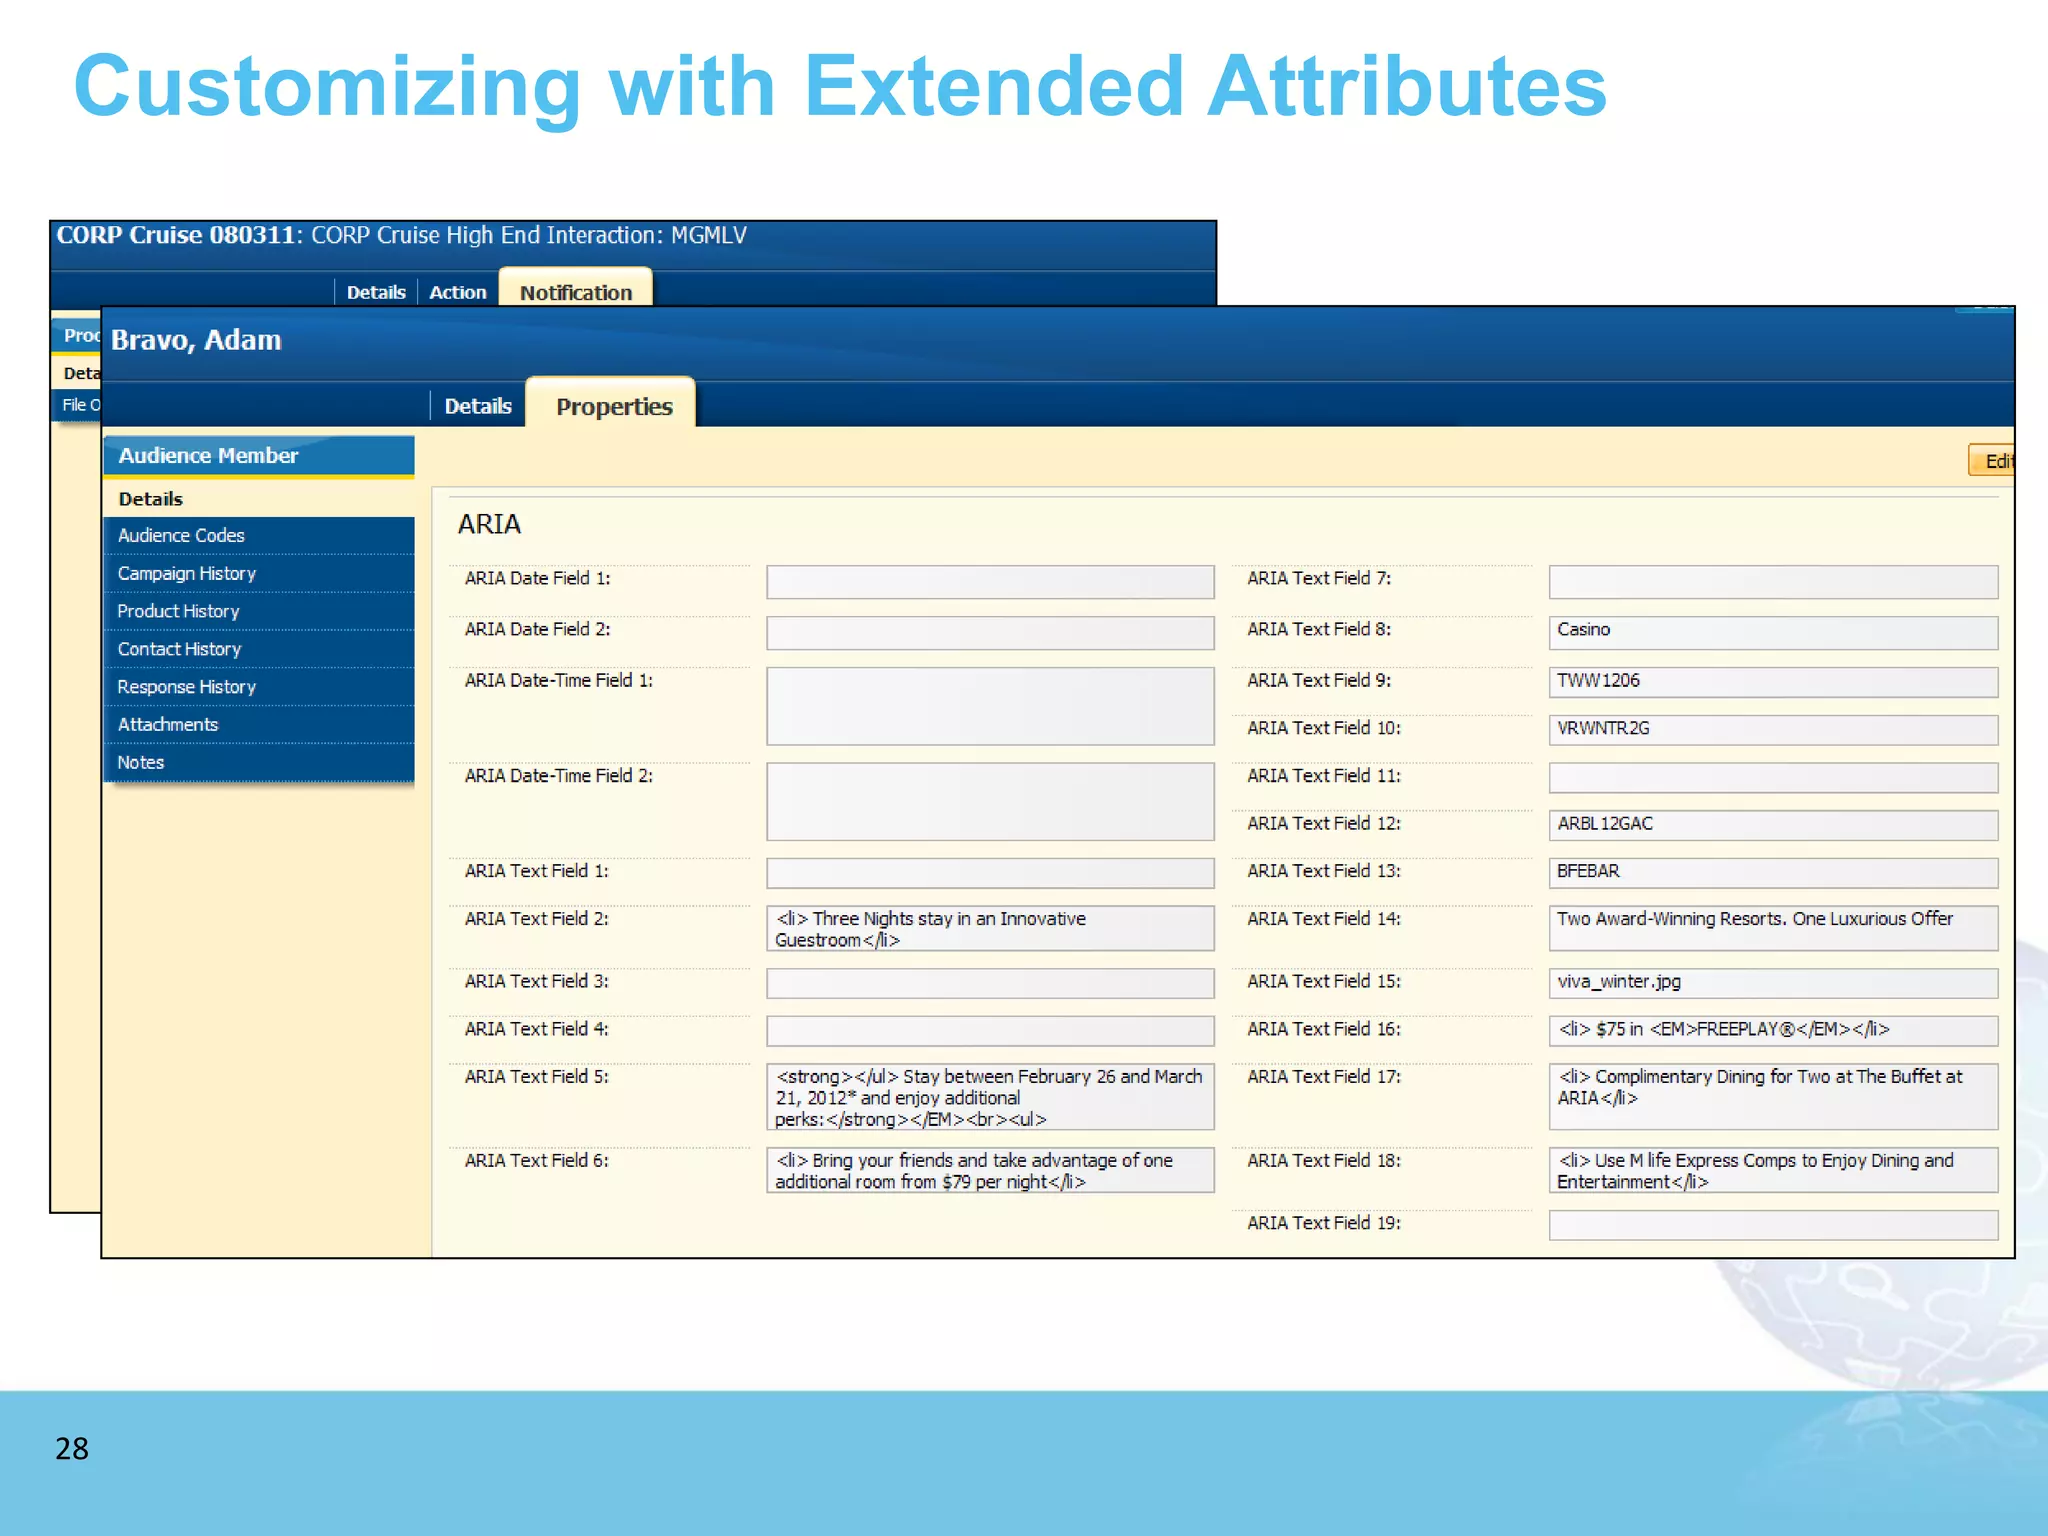Click ARIA Date-Time Field 1 box
The height and width of the screenshot is (1536, 2048).
[x=990, y=706]
